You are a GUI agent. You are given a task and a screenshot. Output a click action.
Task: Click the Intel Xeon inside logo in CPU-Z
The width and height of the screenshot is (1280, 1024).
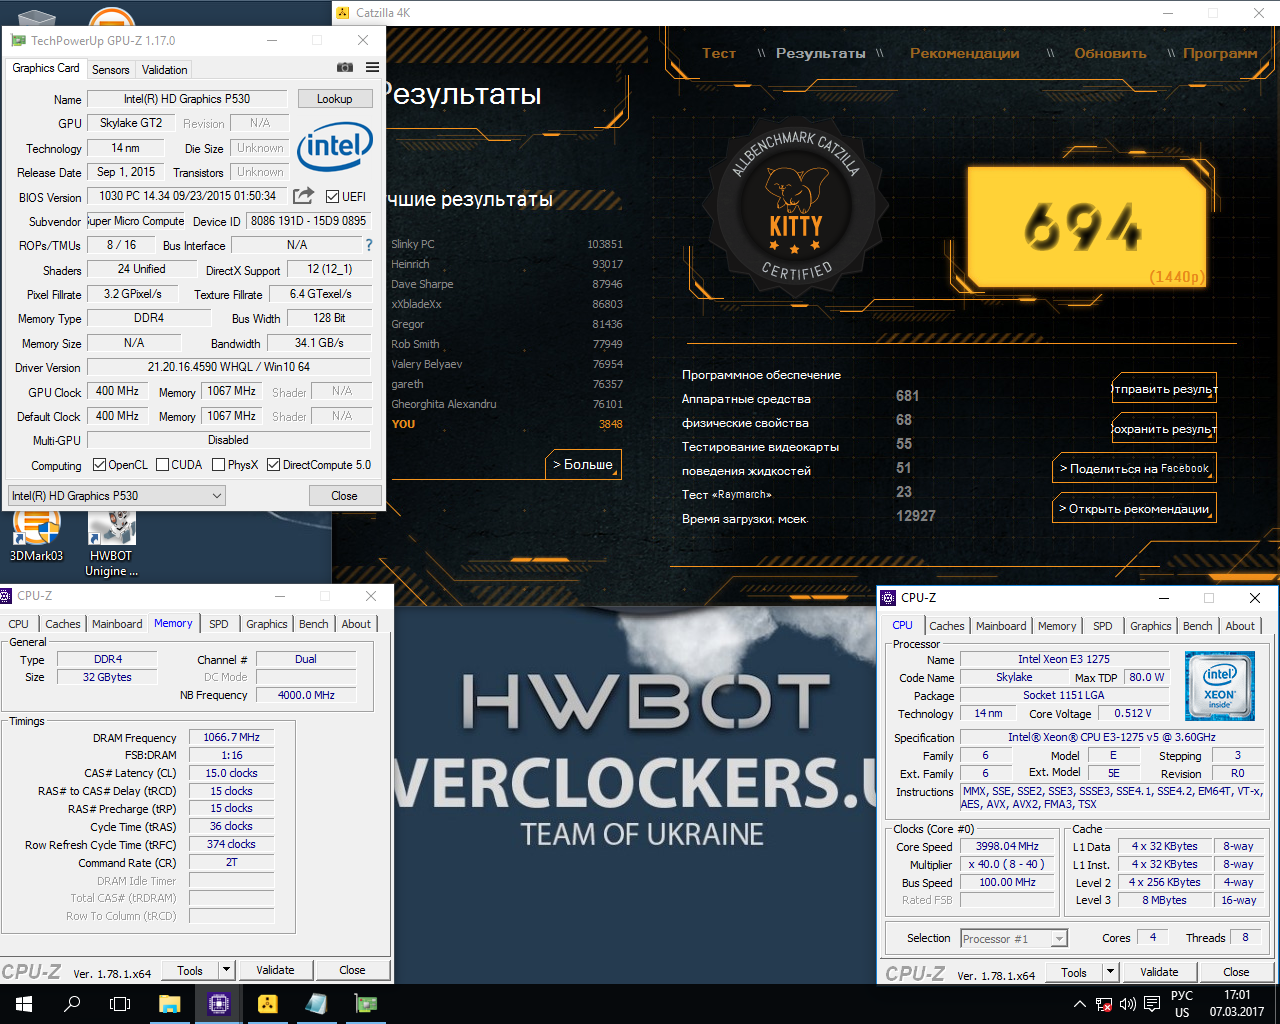tap(1219, 686)
